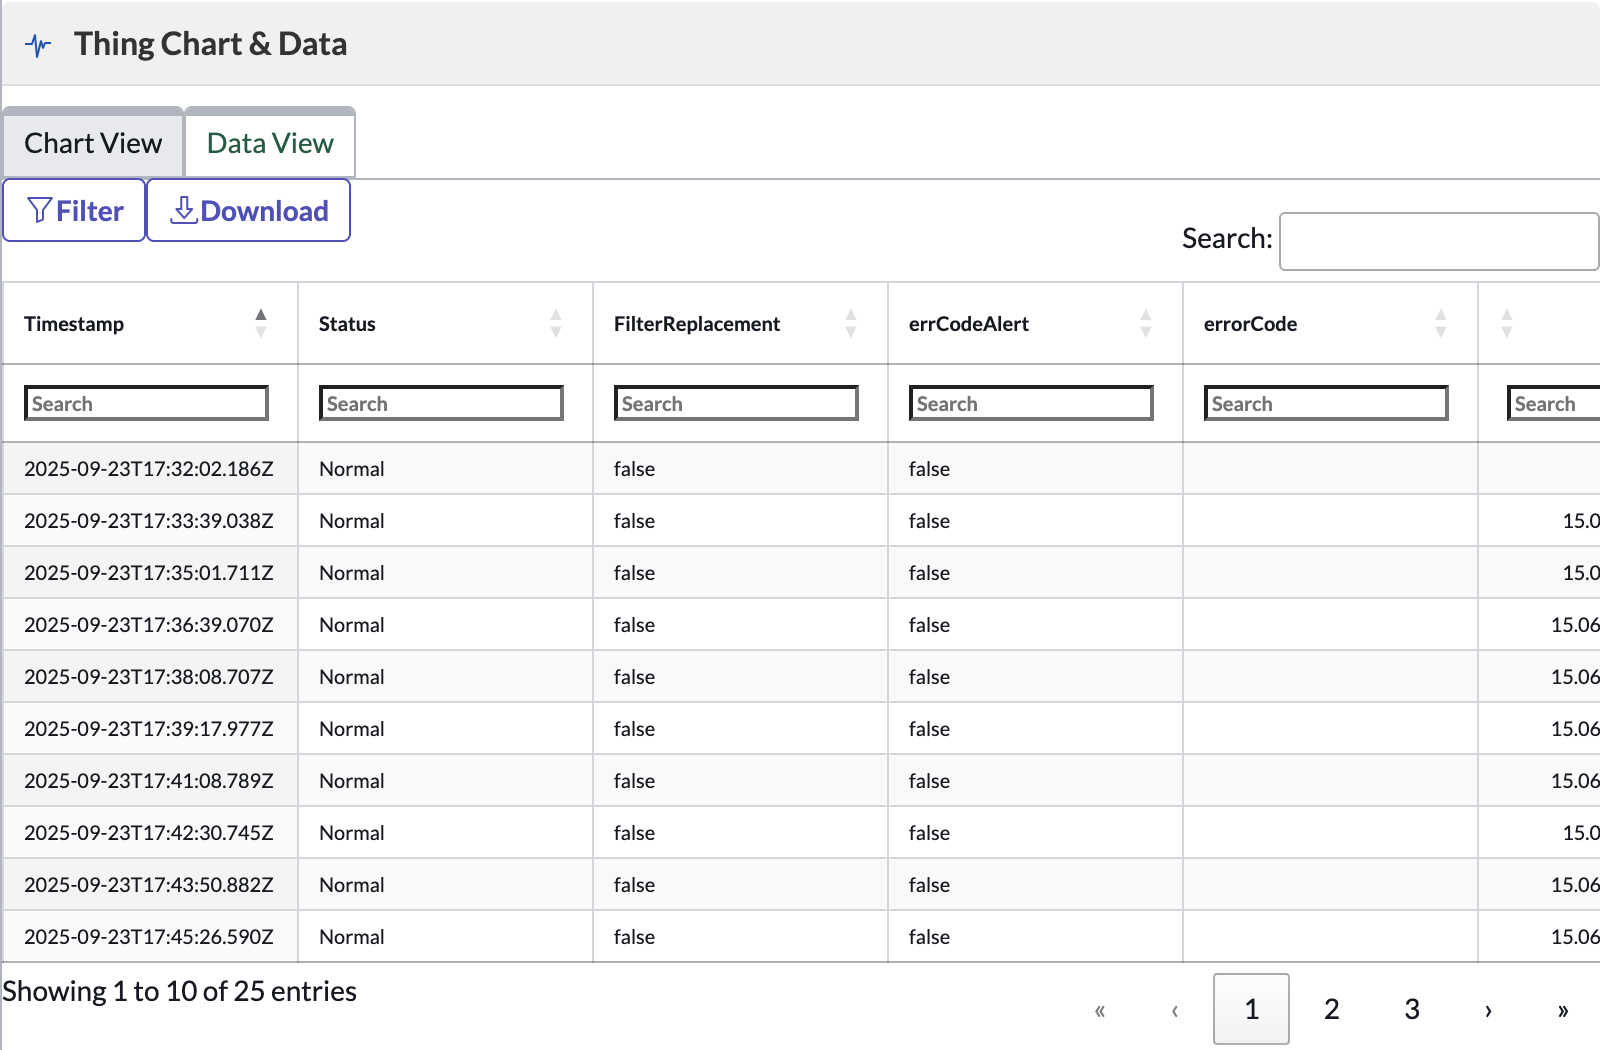Go to previous page of entries
The height and width of the screenshot is (1050, 1600).
pos(1175,1010)
